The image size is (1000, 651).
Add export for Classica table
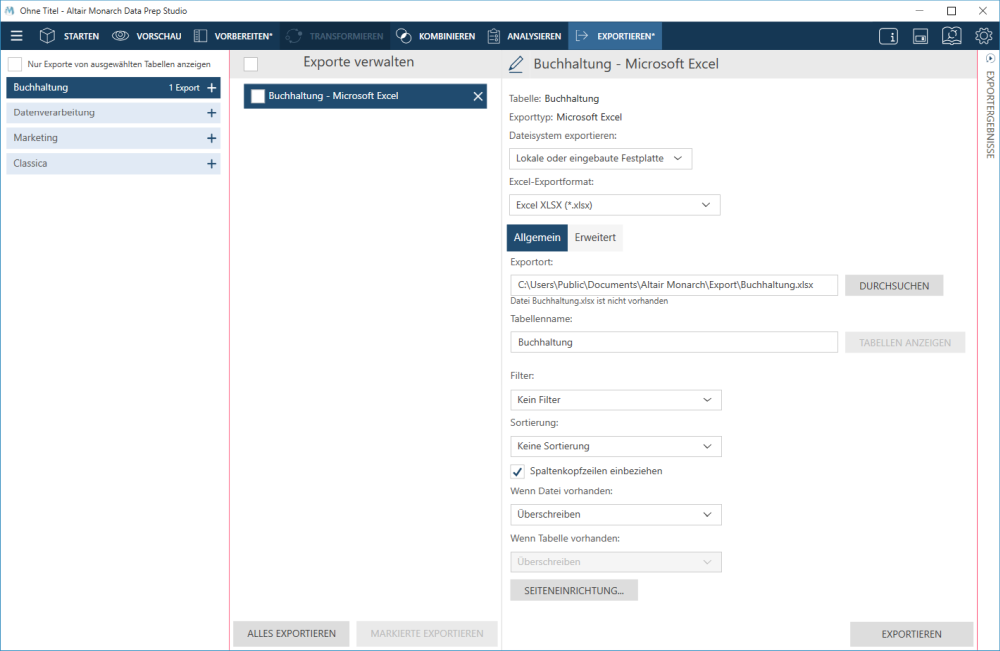[212, 164]
